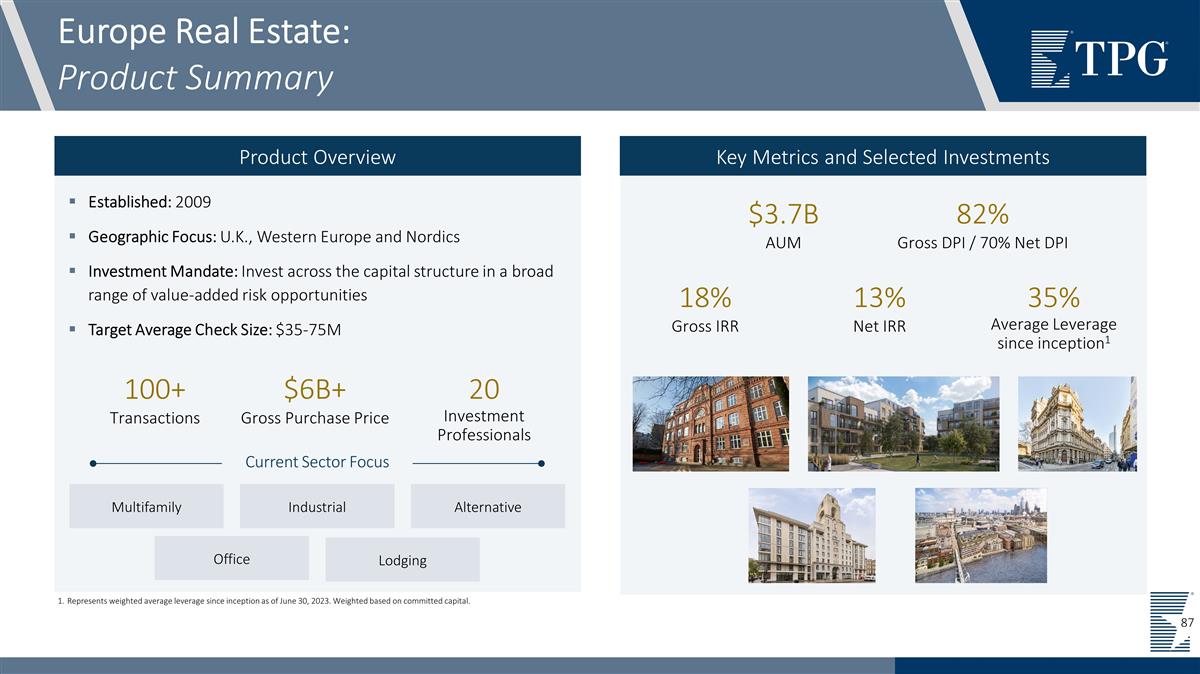This screenshot has height=674, width=1200.
Task: Select the Industrial sector box
Action: click(317, 507)
